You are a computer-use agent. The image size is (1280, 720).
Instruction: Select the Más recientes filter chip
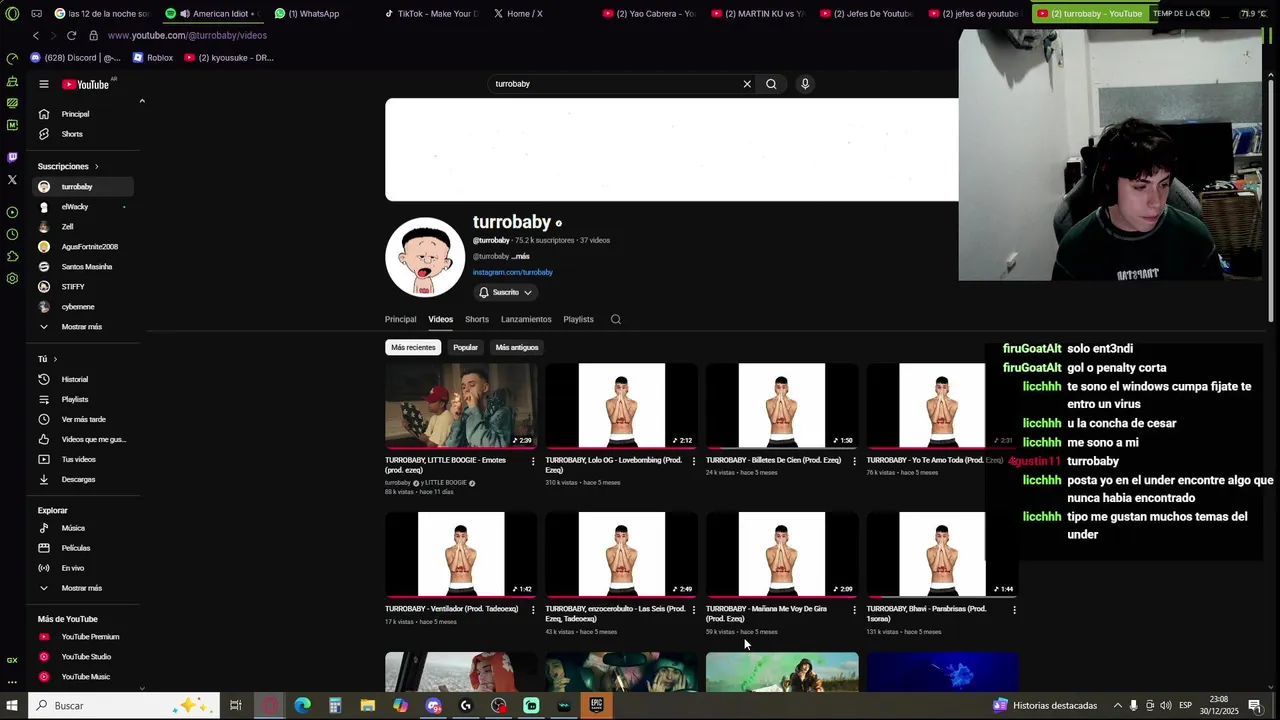413,347
